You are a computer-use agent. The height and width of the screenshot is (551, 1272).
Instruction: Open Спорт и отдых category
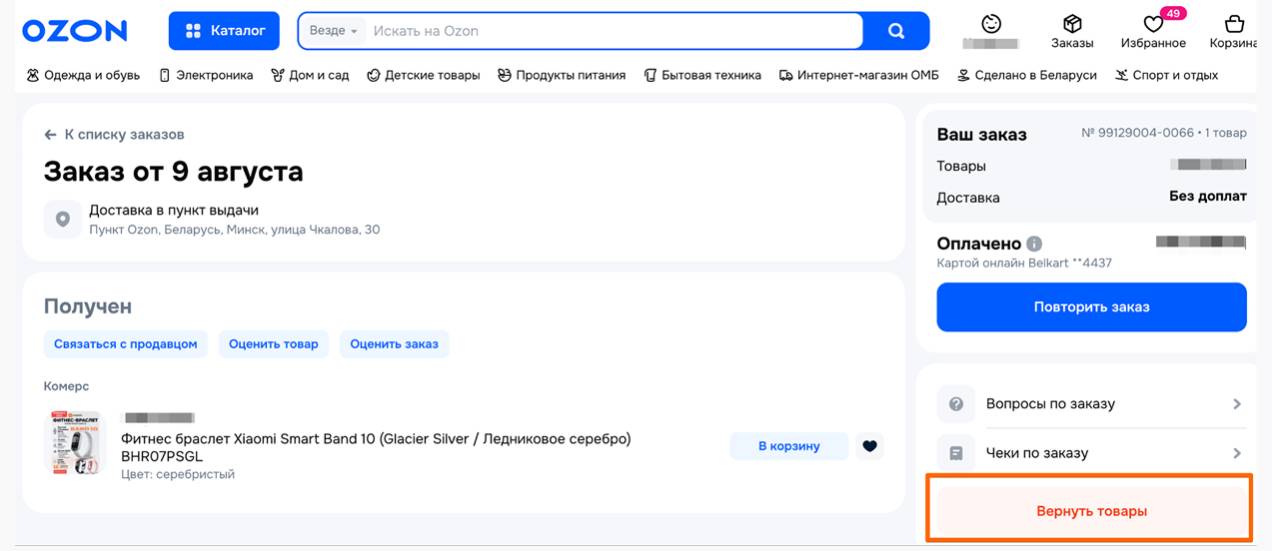pyautogui.click(x=1166, y=75)
